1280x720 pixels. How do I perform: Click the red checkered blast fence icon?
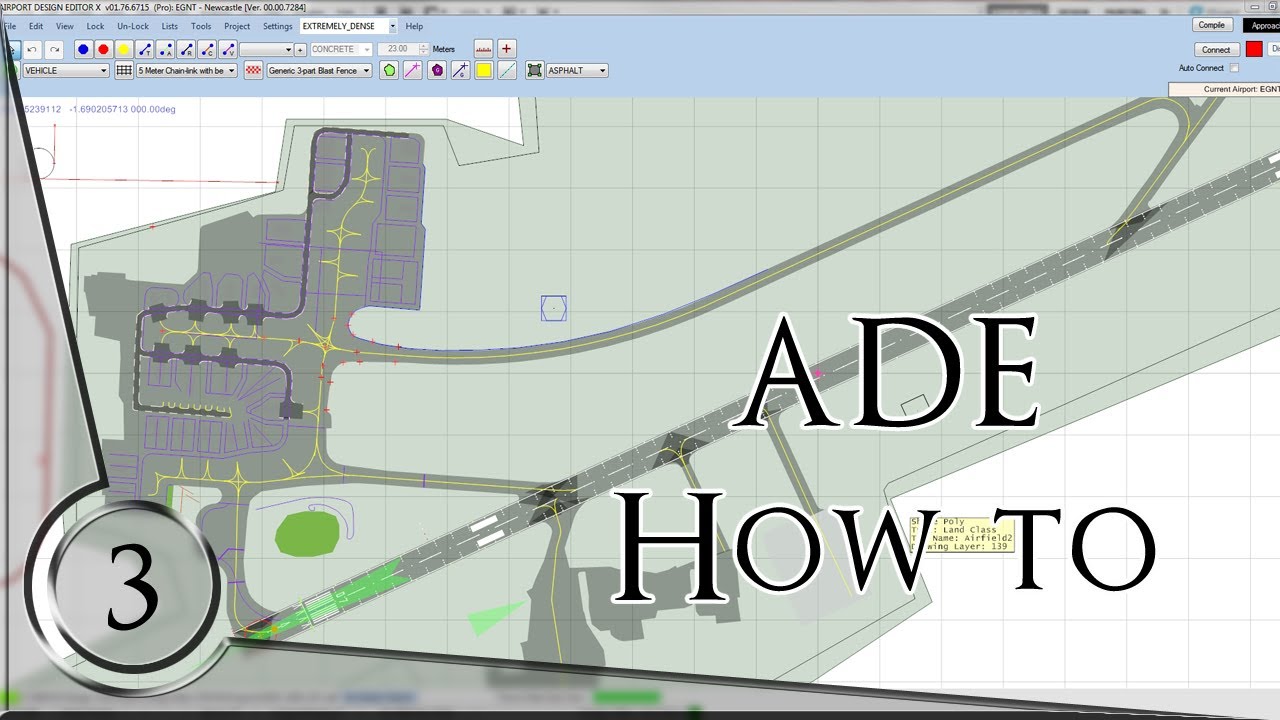coord(254,71)
